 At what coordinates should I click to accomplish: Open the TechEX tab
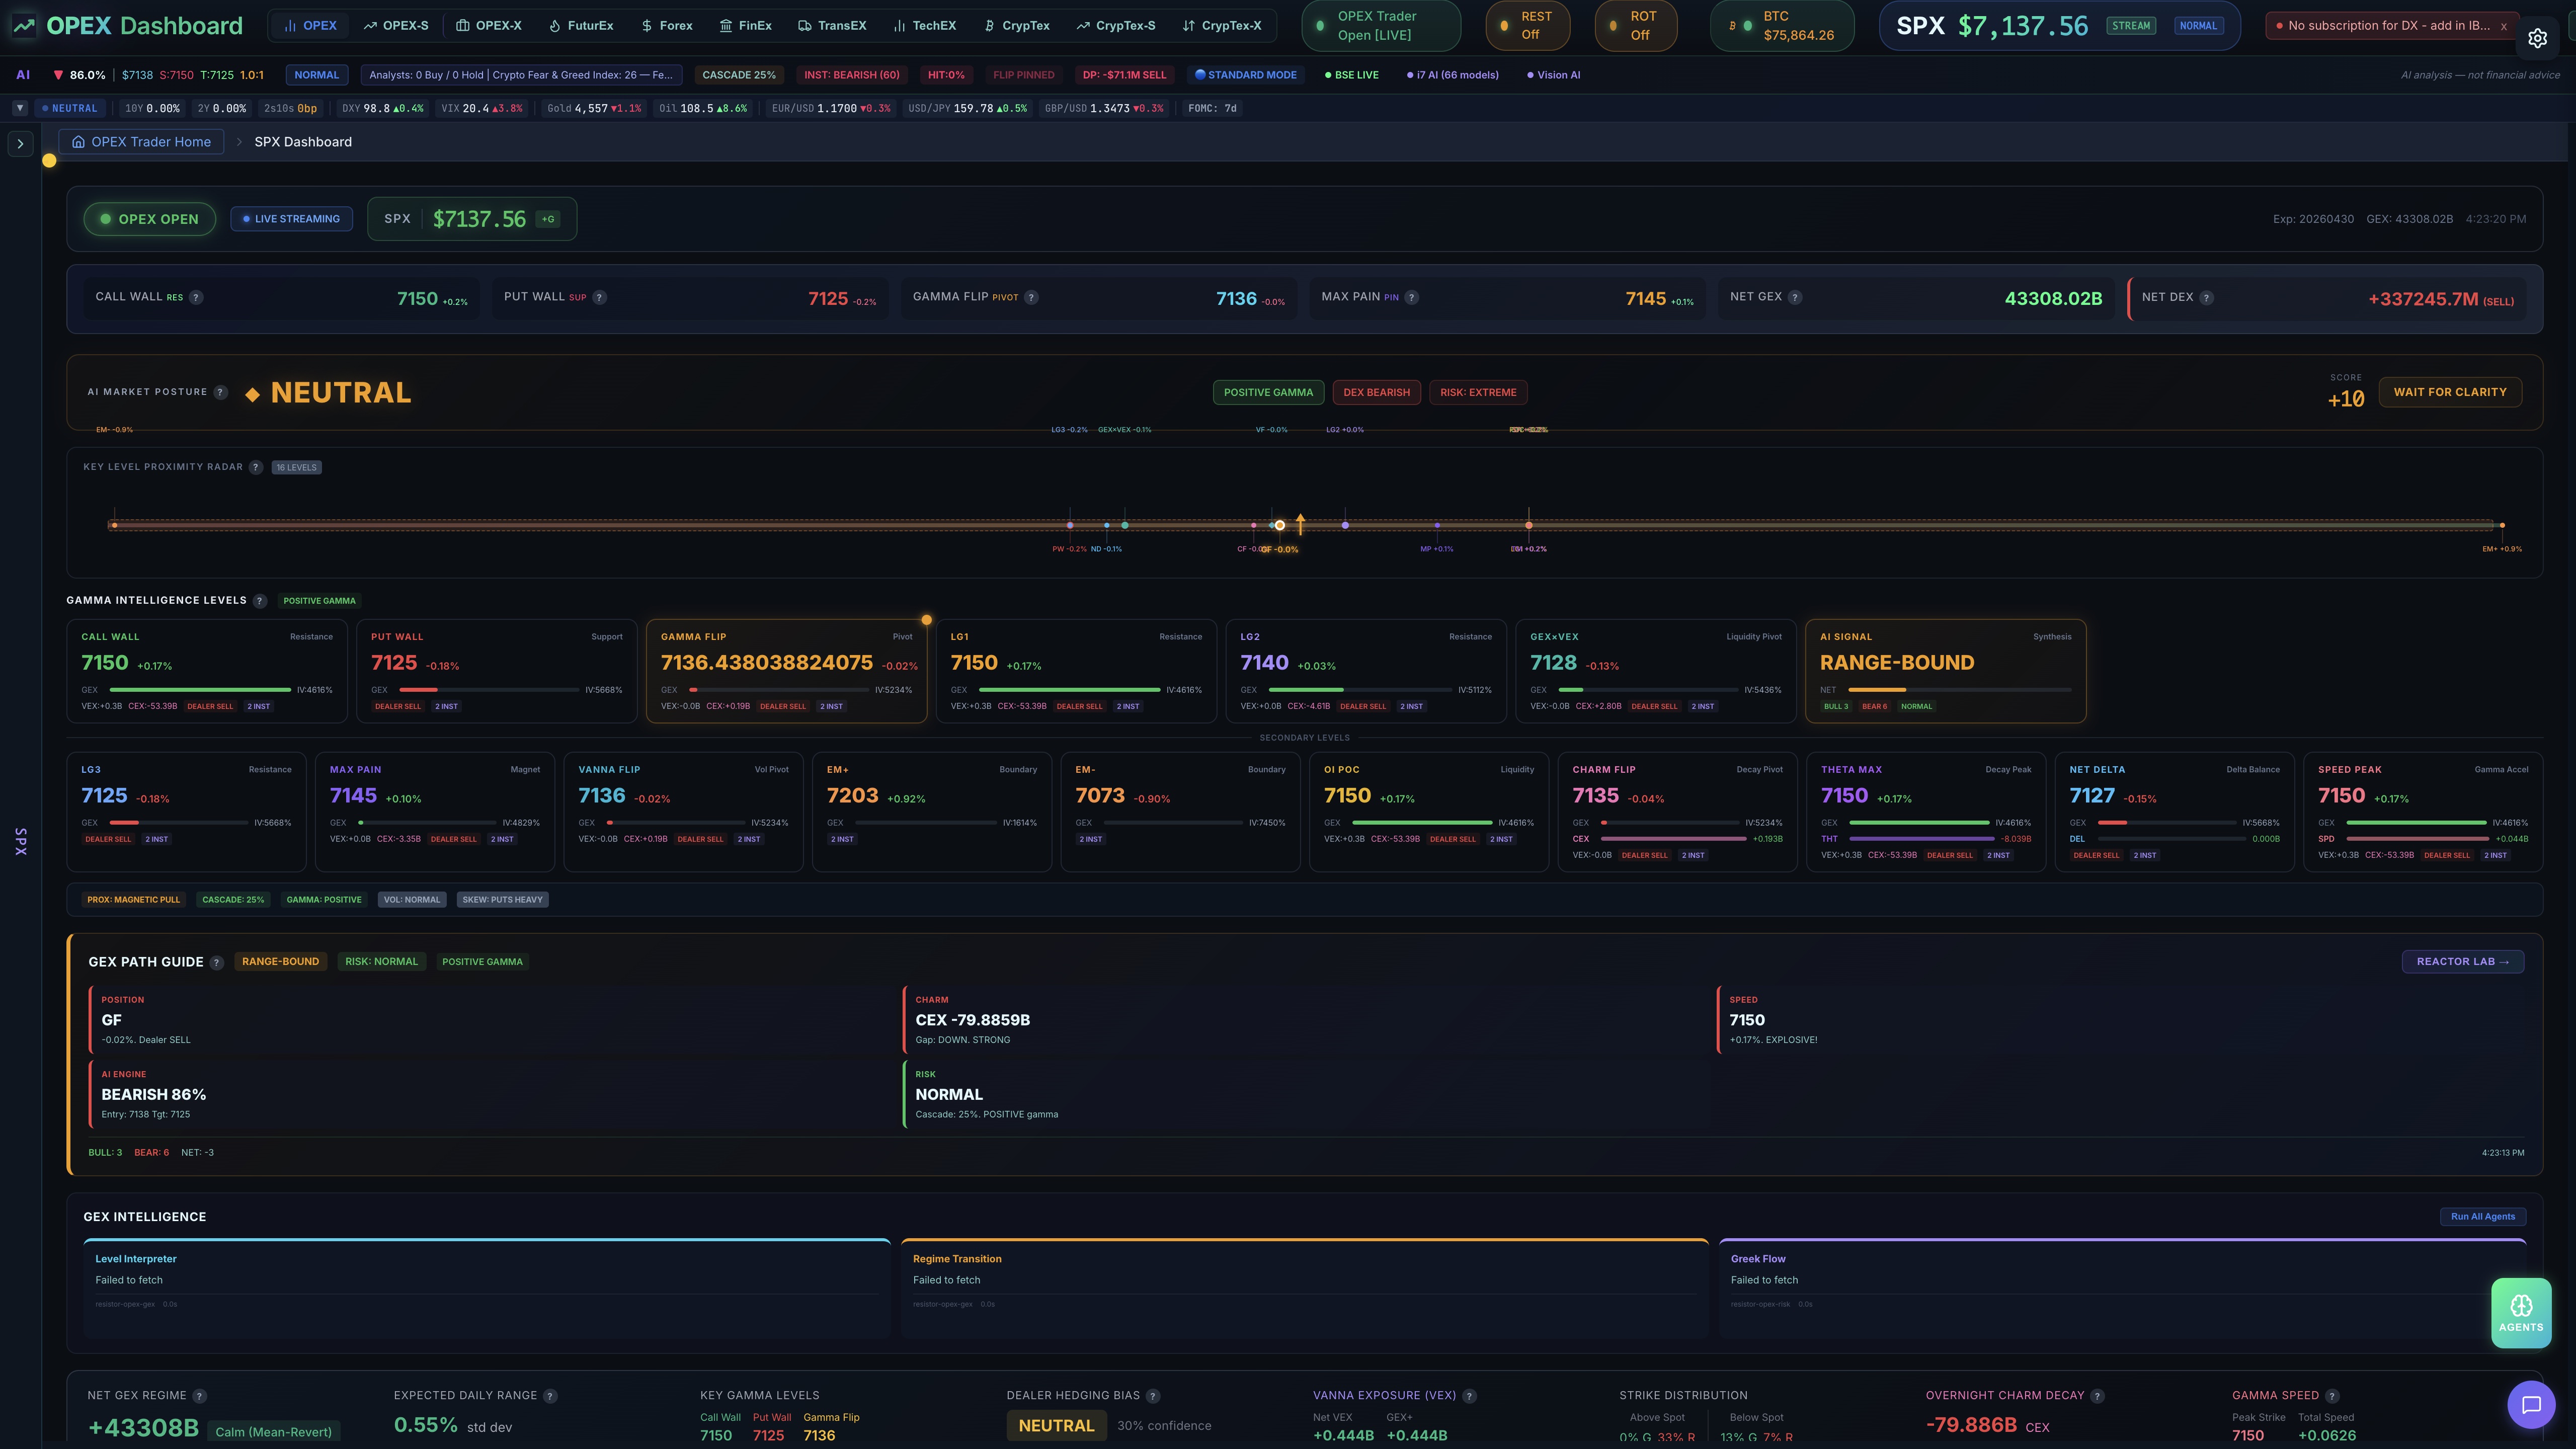click(x=925, y=26)
